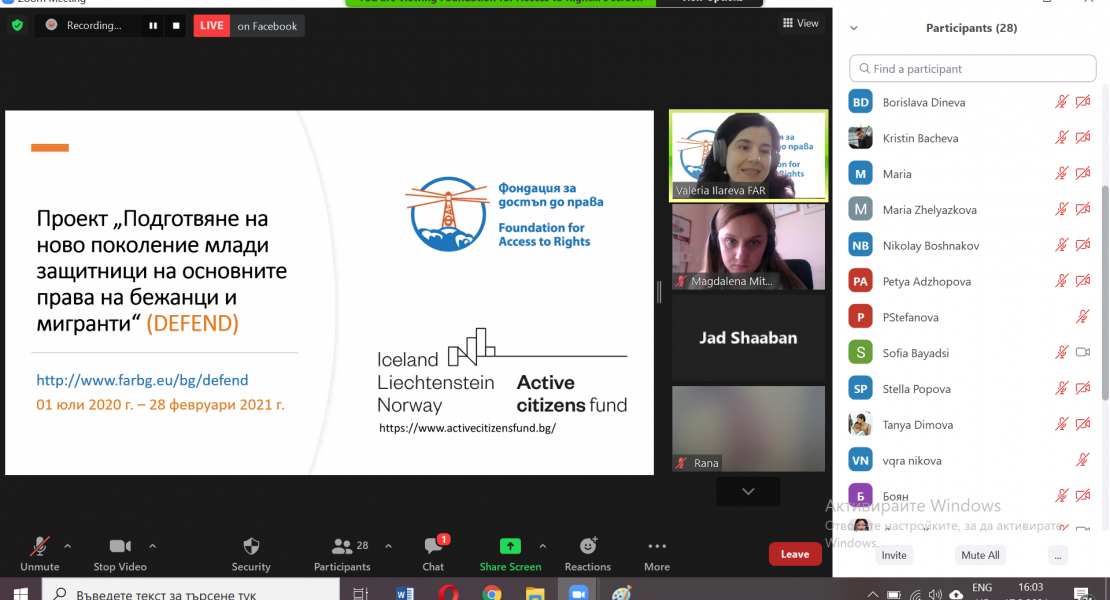Click the Invite button
Viewport: 1110px width, 600px height.
893,555
